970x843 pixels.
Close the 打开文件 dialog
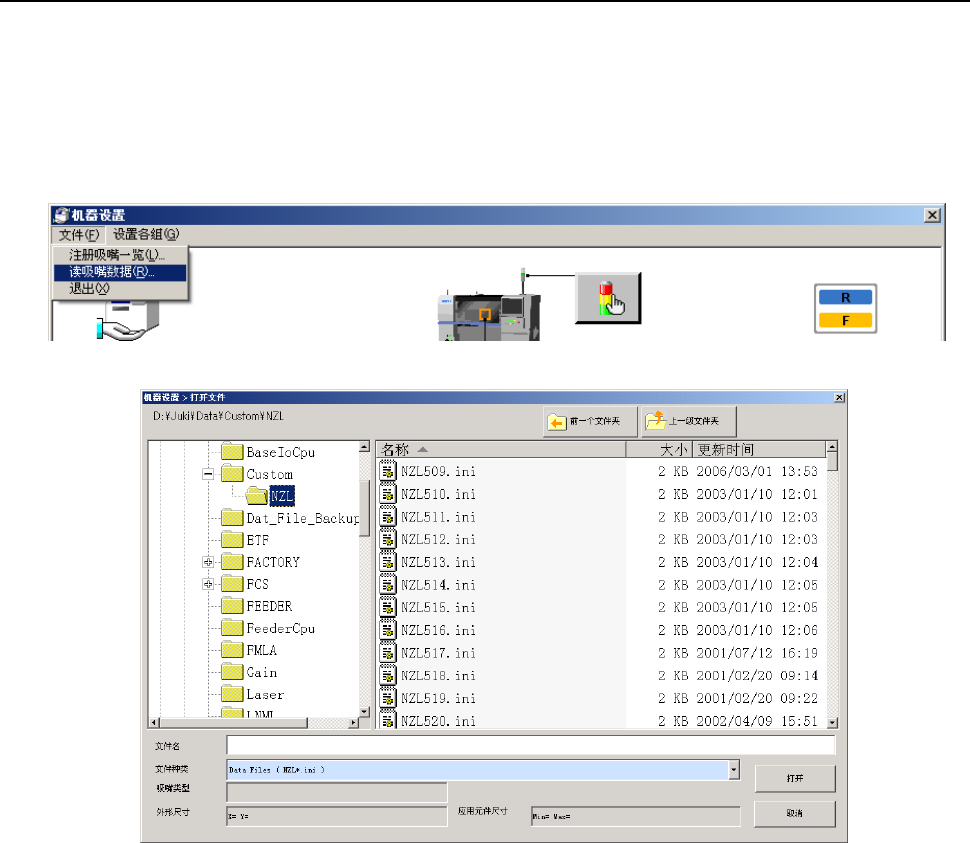tap(839, 398)
